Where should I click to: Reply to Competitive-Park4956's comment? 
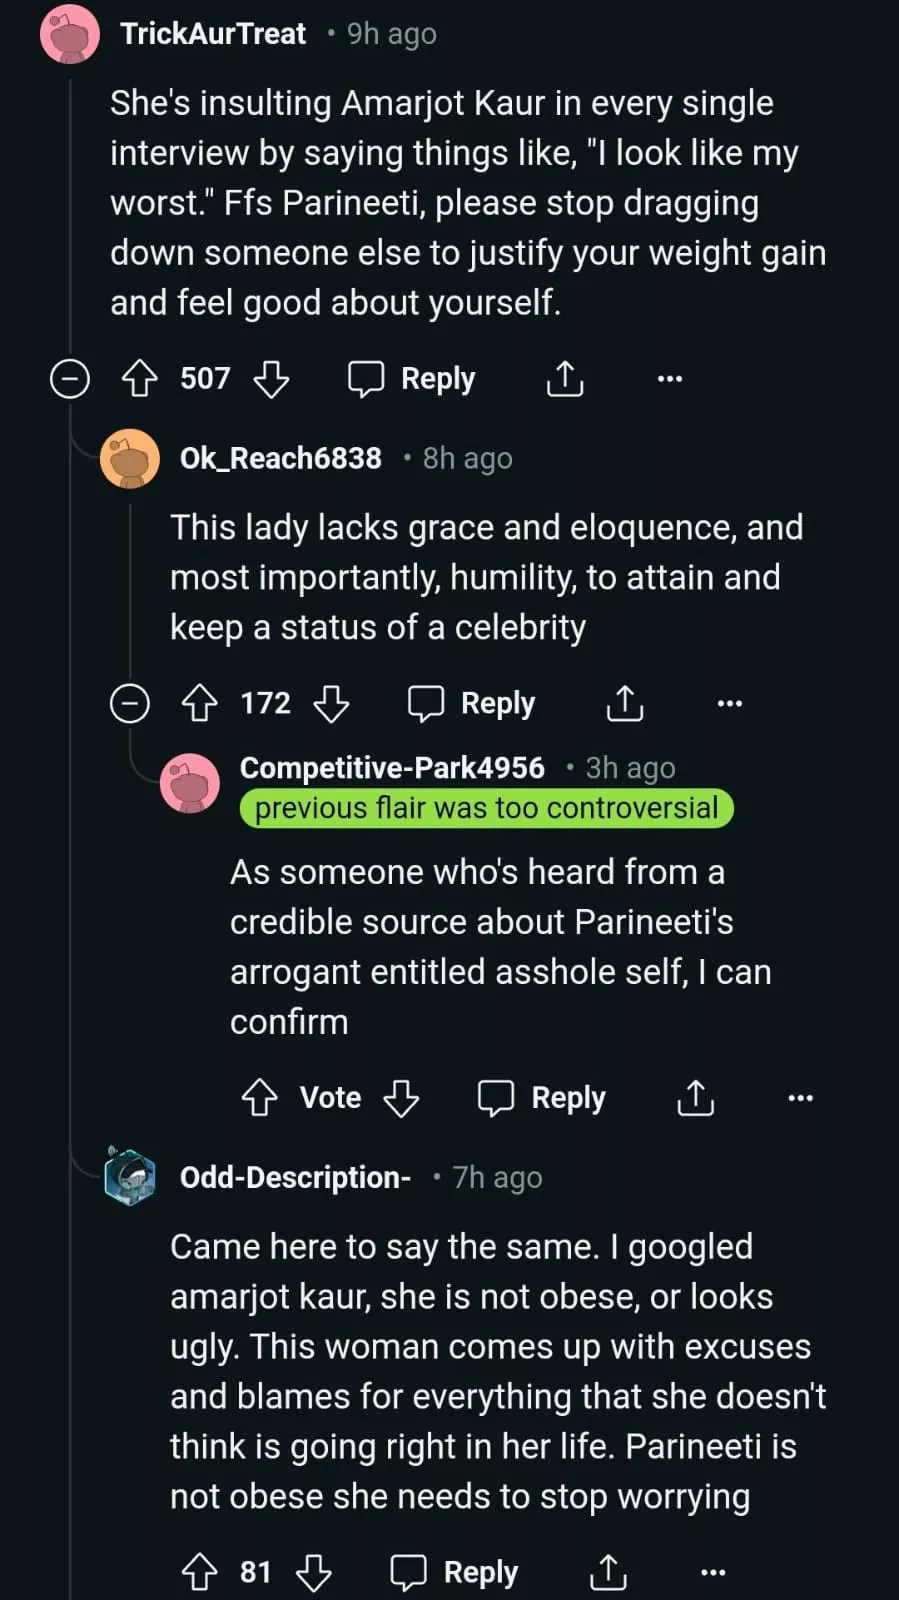click(x=542, y=1097)
